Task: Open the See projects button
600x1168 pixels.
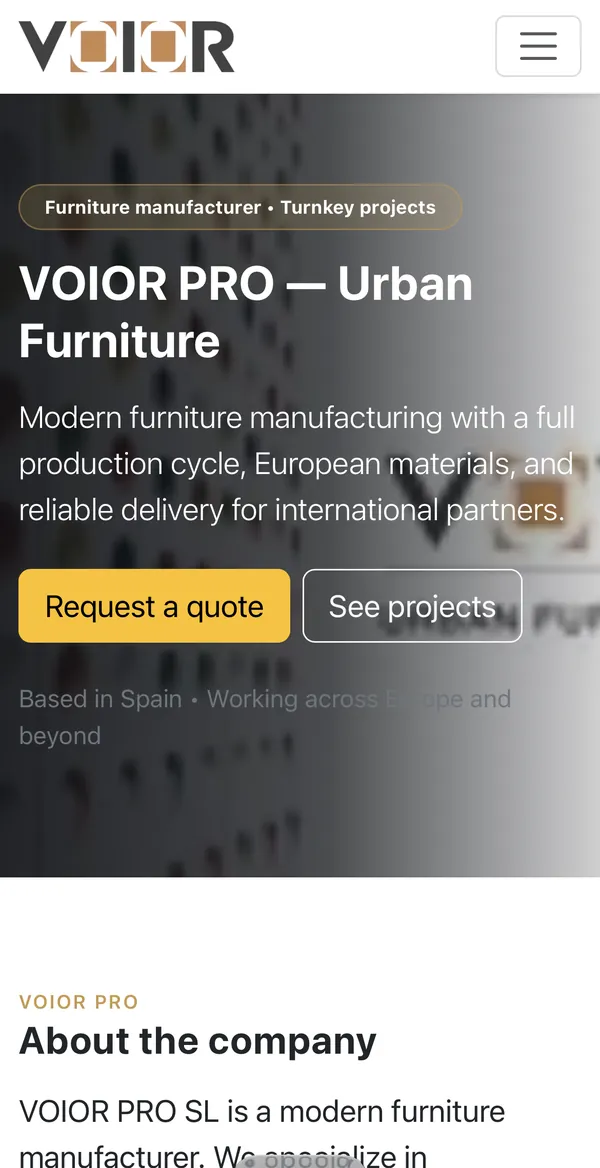Action: coord(412,606)
